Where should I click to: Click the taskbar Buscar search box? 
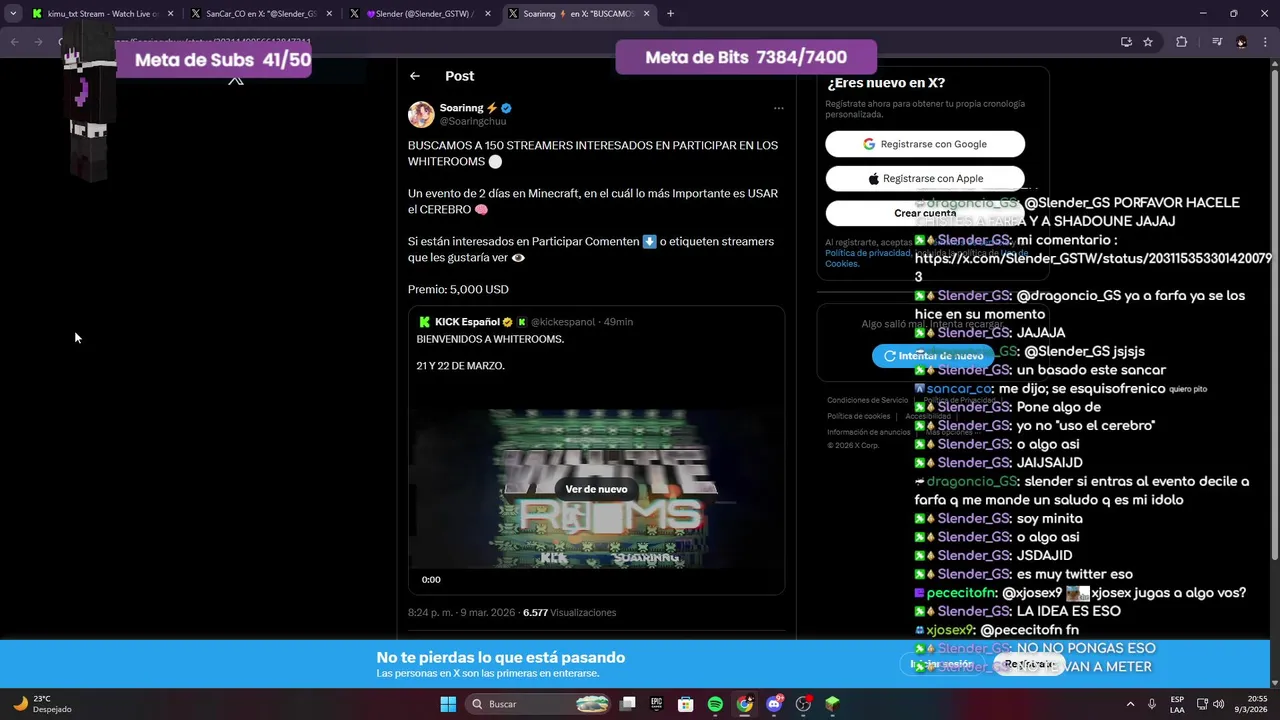pyautogui.click(x=538, y=704)
